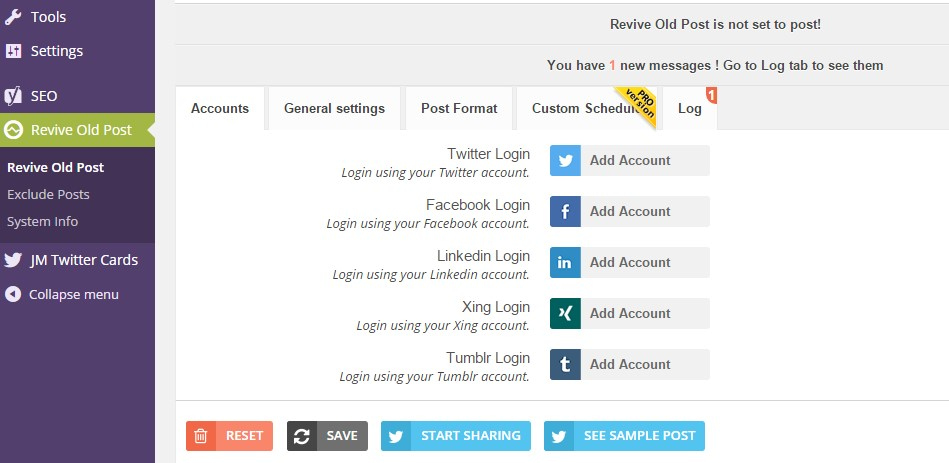Open Exclude Posts in the sidebar submenu
The image size is (949, 463).
(x=48, y=194)
